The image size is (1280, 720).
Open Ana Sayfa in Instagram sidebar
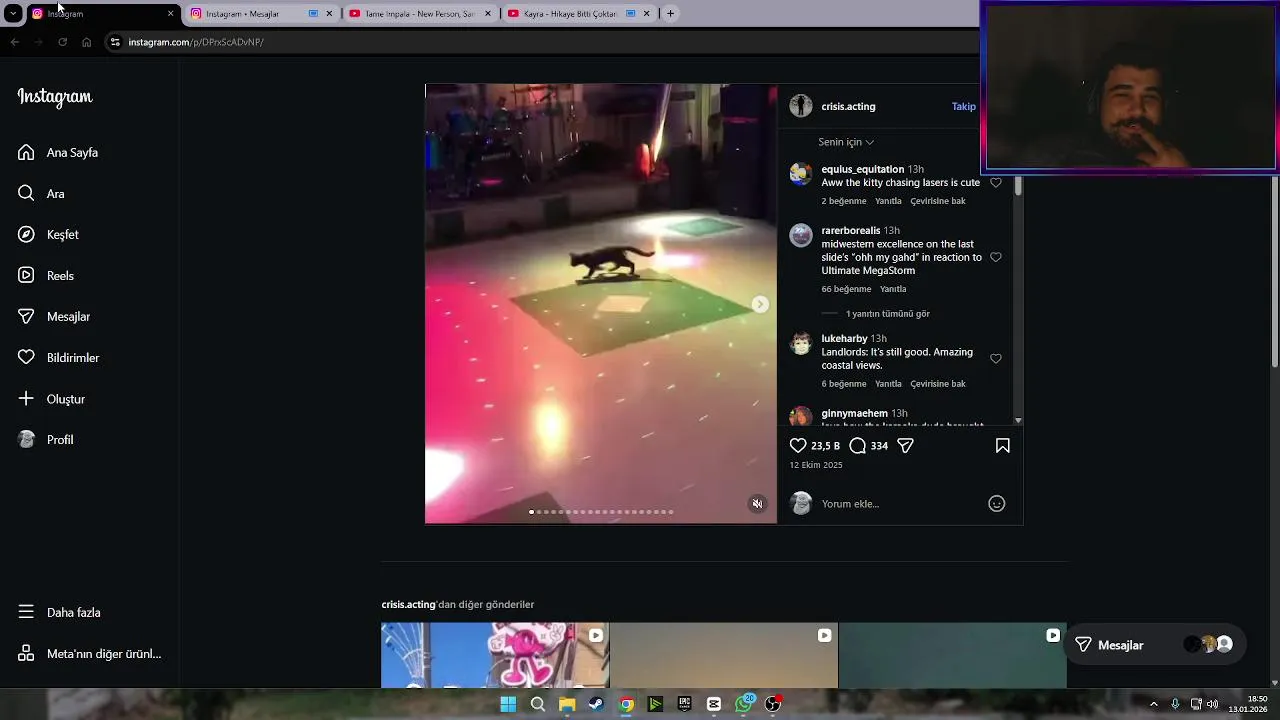click(58, 152)
